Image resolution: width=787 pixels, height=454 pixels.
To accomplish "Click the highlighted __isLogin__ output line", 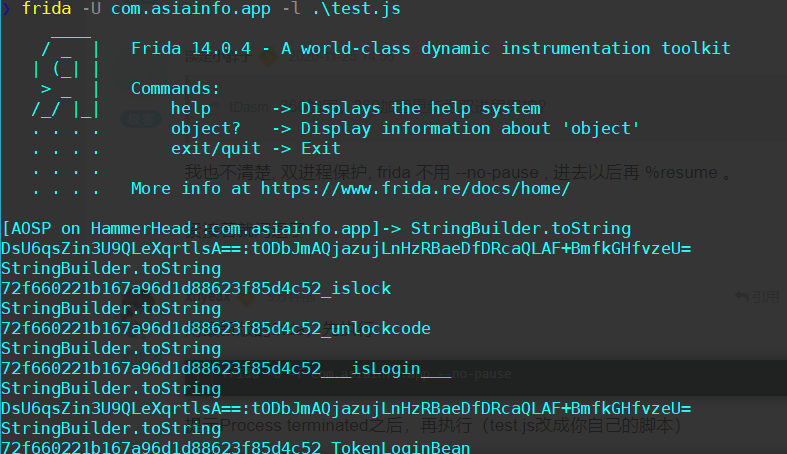I will pos(226,369).
